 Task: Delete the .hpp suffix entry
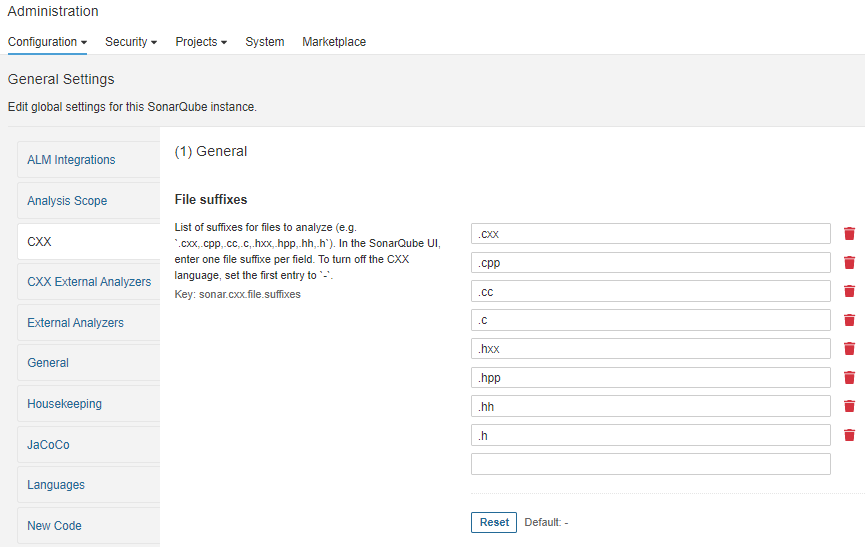[x=849, y=378]
